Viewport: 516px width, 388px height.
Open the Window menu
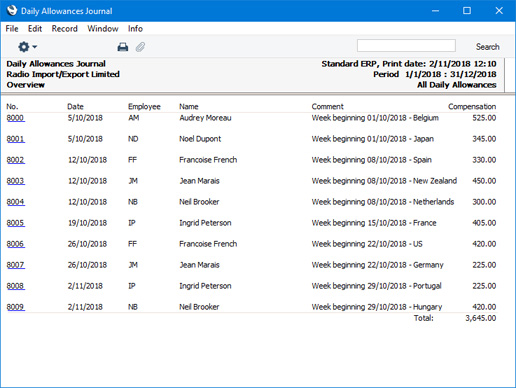point(103,29)
